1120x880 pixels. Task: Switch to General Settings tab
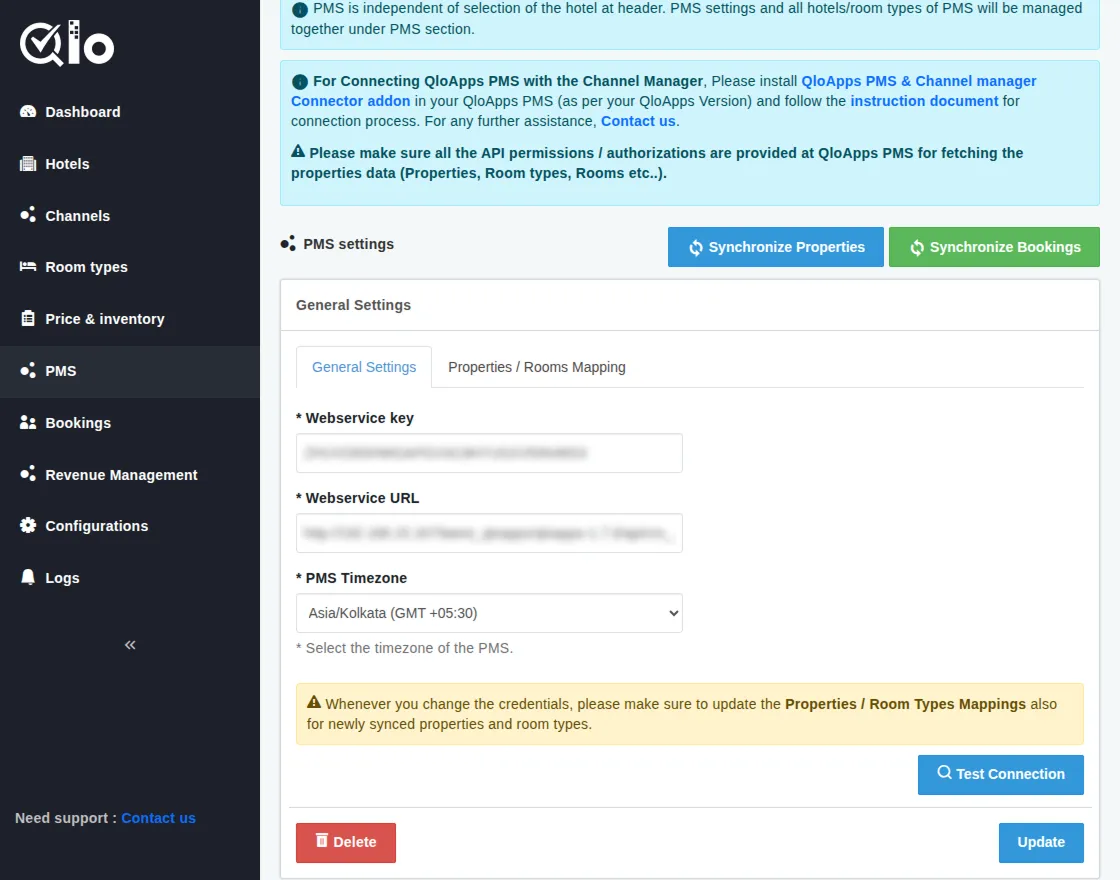coord(364,367)
